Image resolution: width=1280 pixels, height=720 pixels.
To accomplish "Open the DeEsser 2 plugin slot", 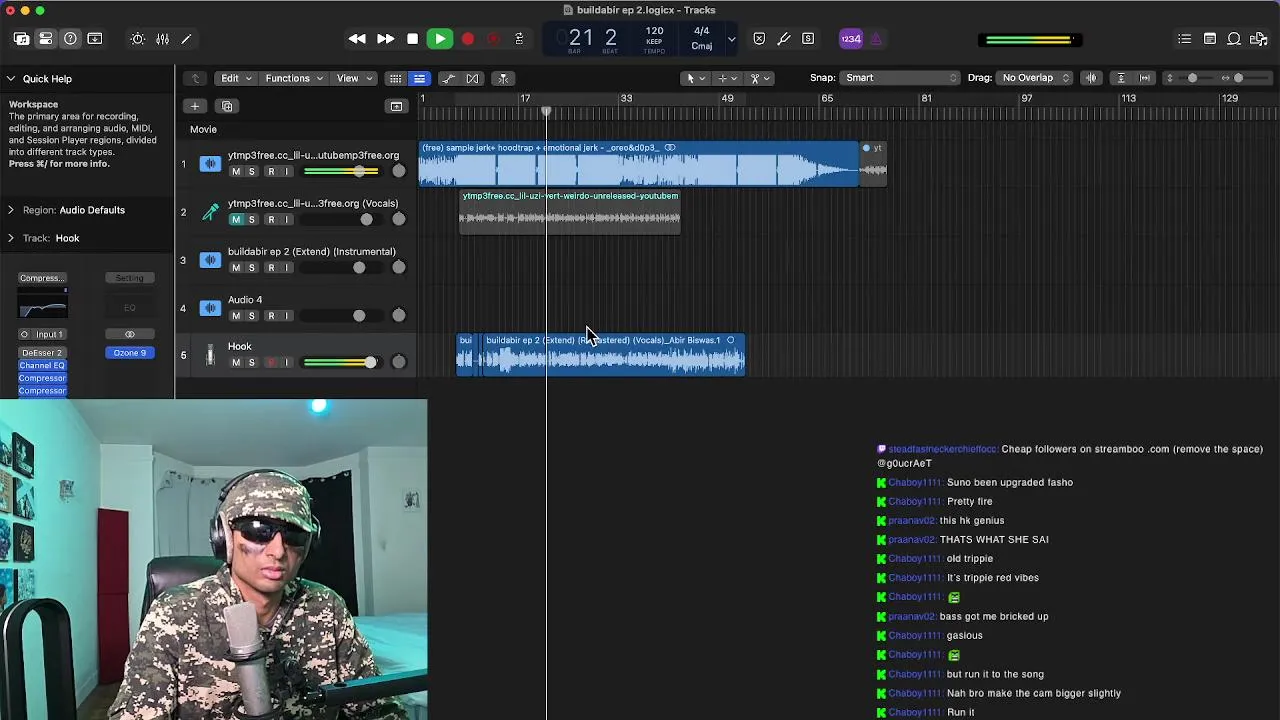I will click(x=42, y=353).
